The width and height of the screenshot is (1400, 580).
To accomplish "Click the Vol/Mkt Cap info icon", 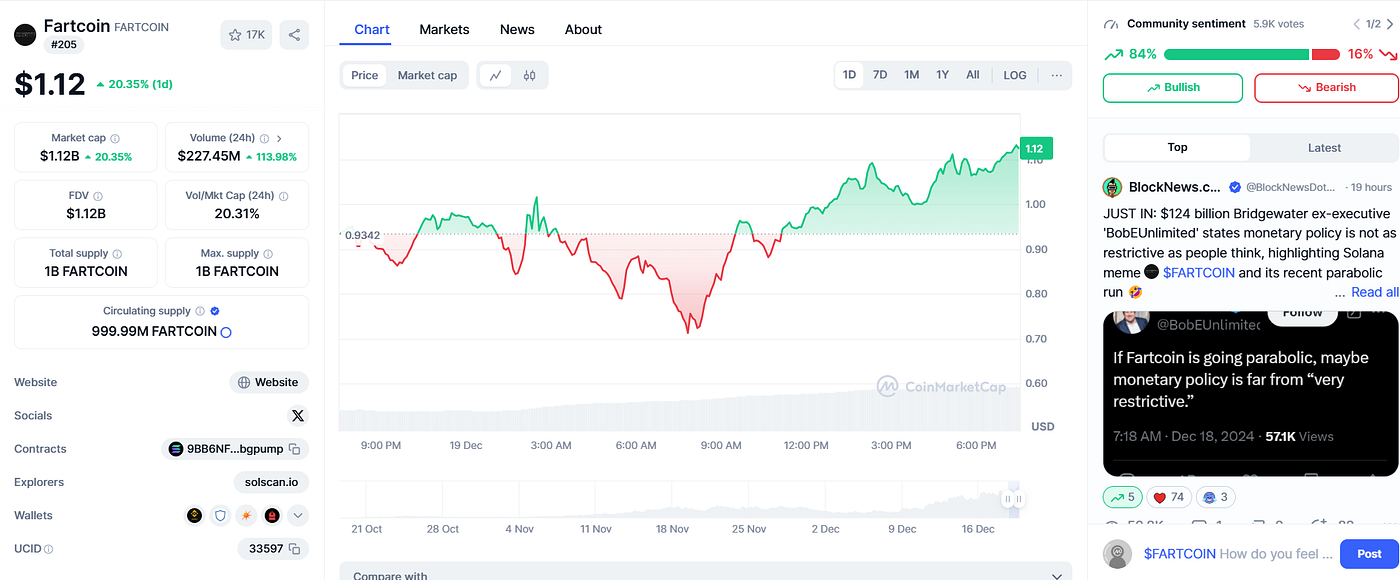I will [282, 196].
